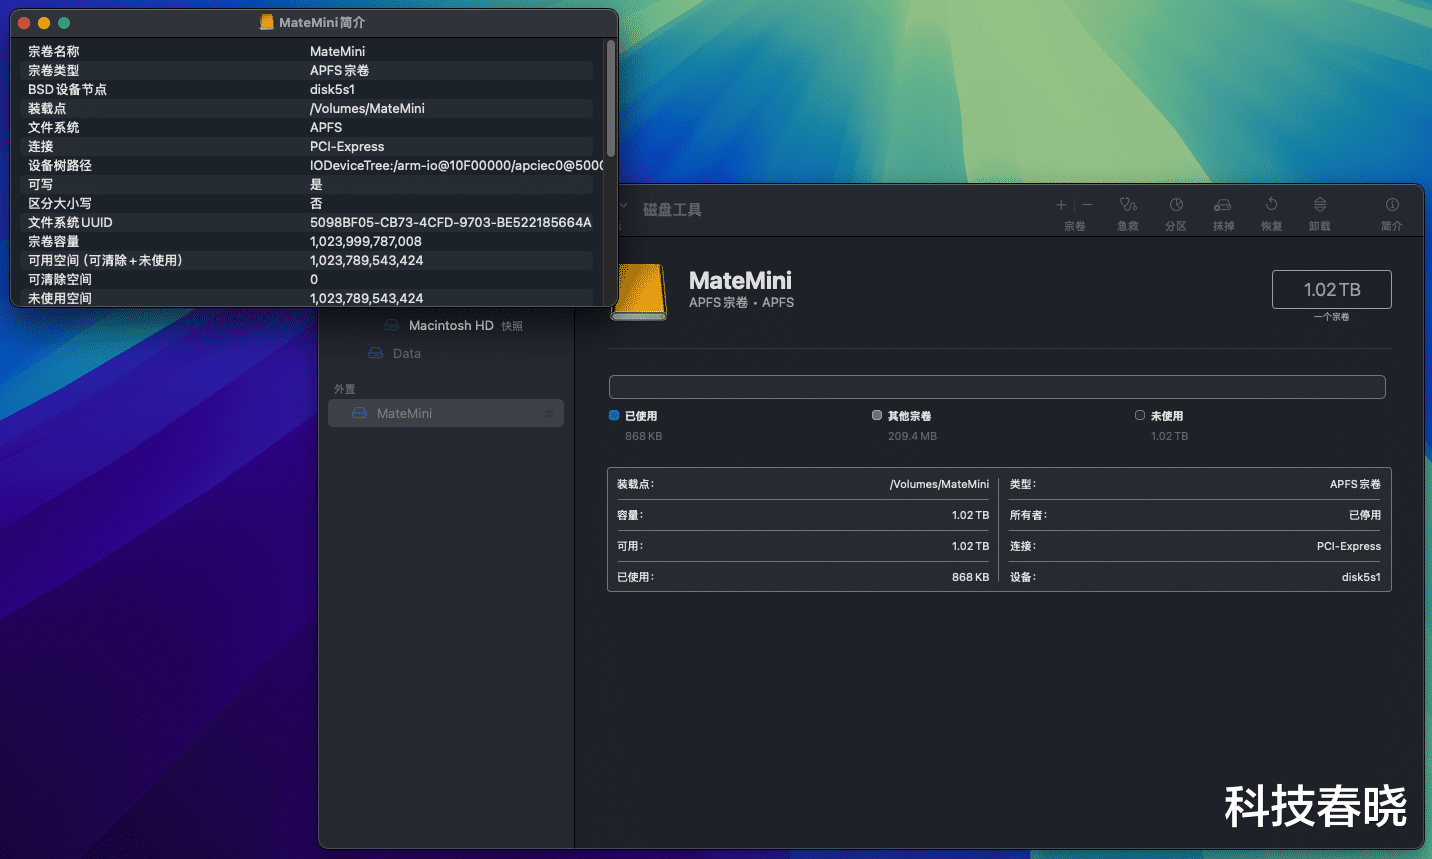1432x859 pixels.
Task: Click APFS in the info window 文件系统 row
Action: 326,127
